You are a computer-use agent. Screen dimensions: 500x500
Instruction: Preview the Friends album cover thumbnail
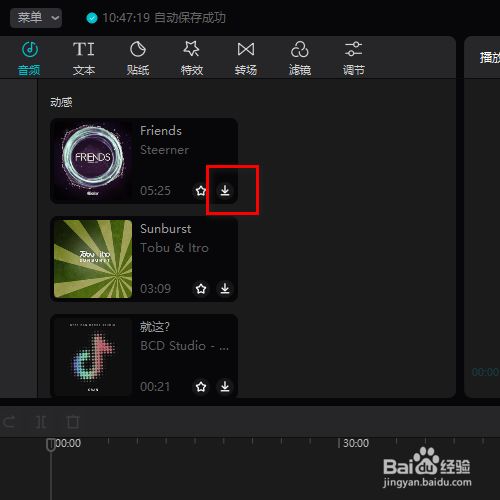click(x=93, y=161)
